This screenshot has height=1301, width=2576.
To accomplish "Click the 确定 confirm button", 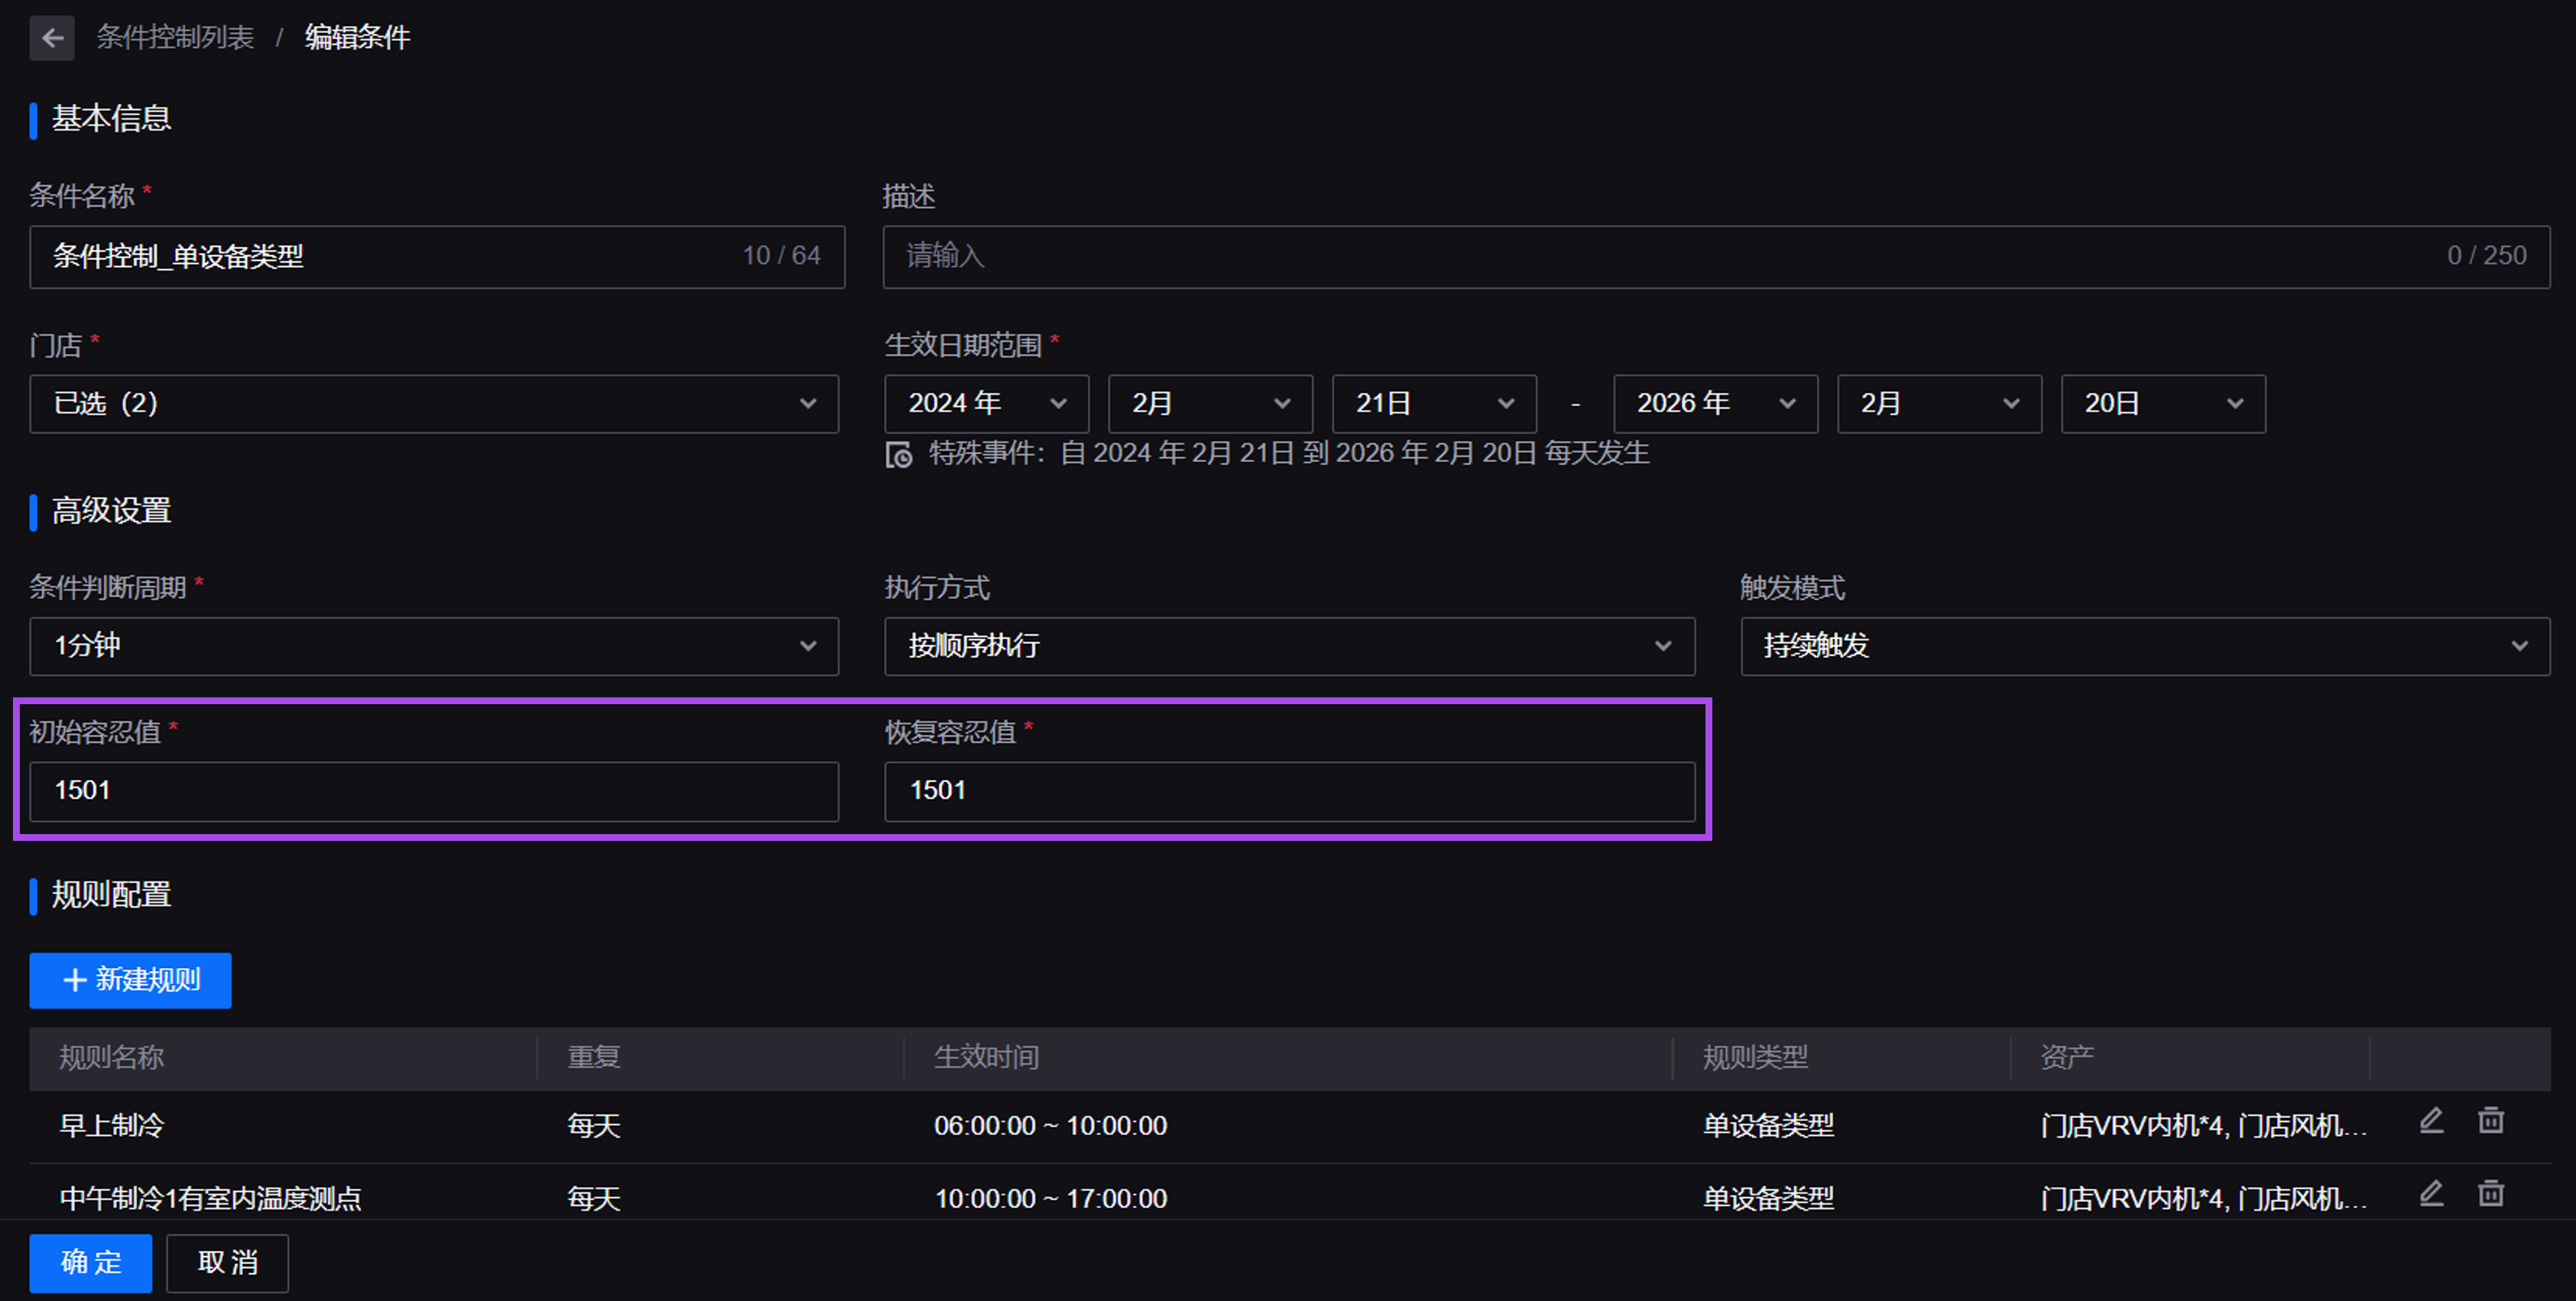I will tap(90, 1263).
